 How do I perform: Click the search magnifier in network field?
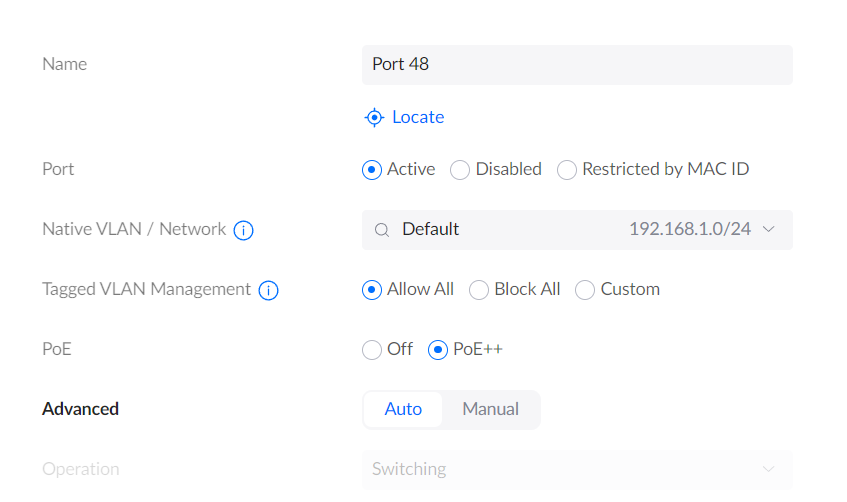pos(382,230)
